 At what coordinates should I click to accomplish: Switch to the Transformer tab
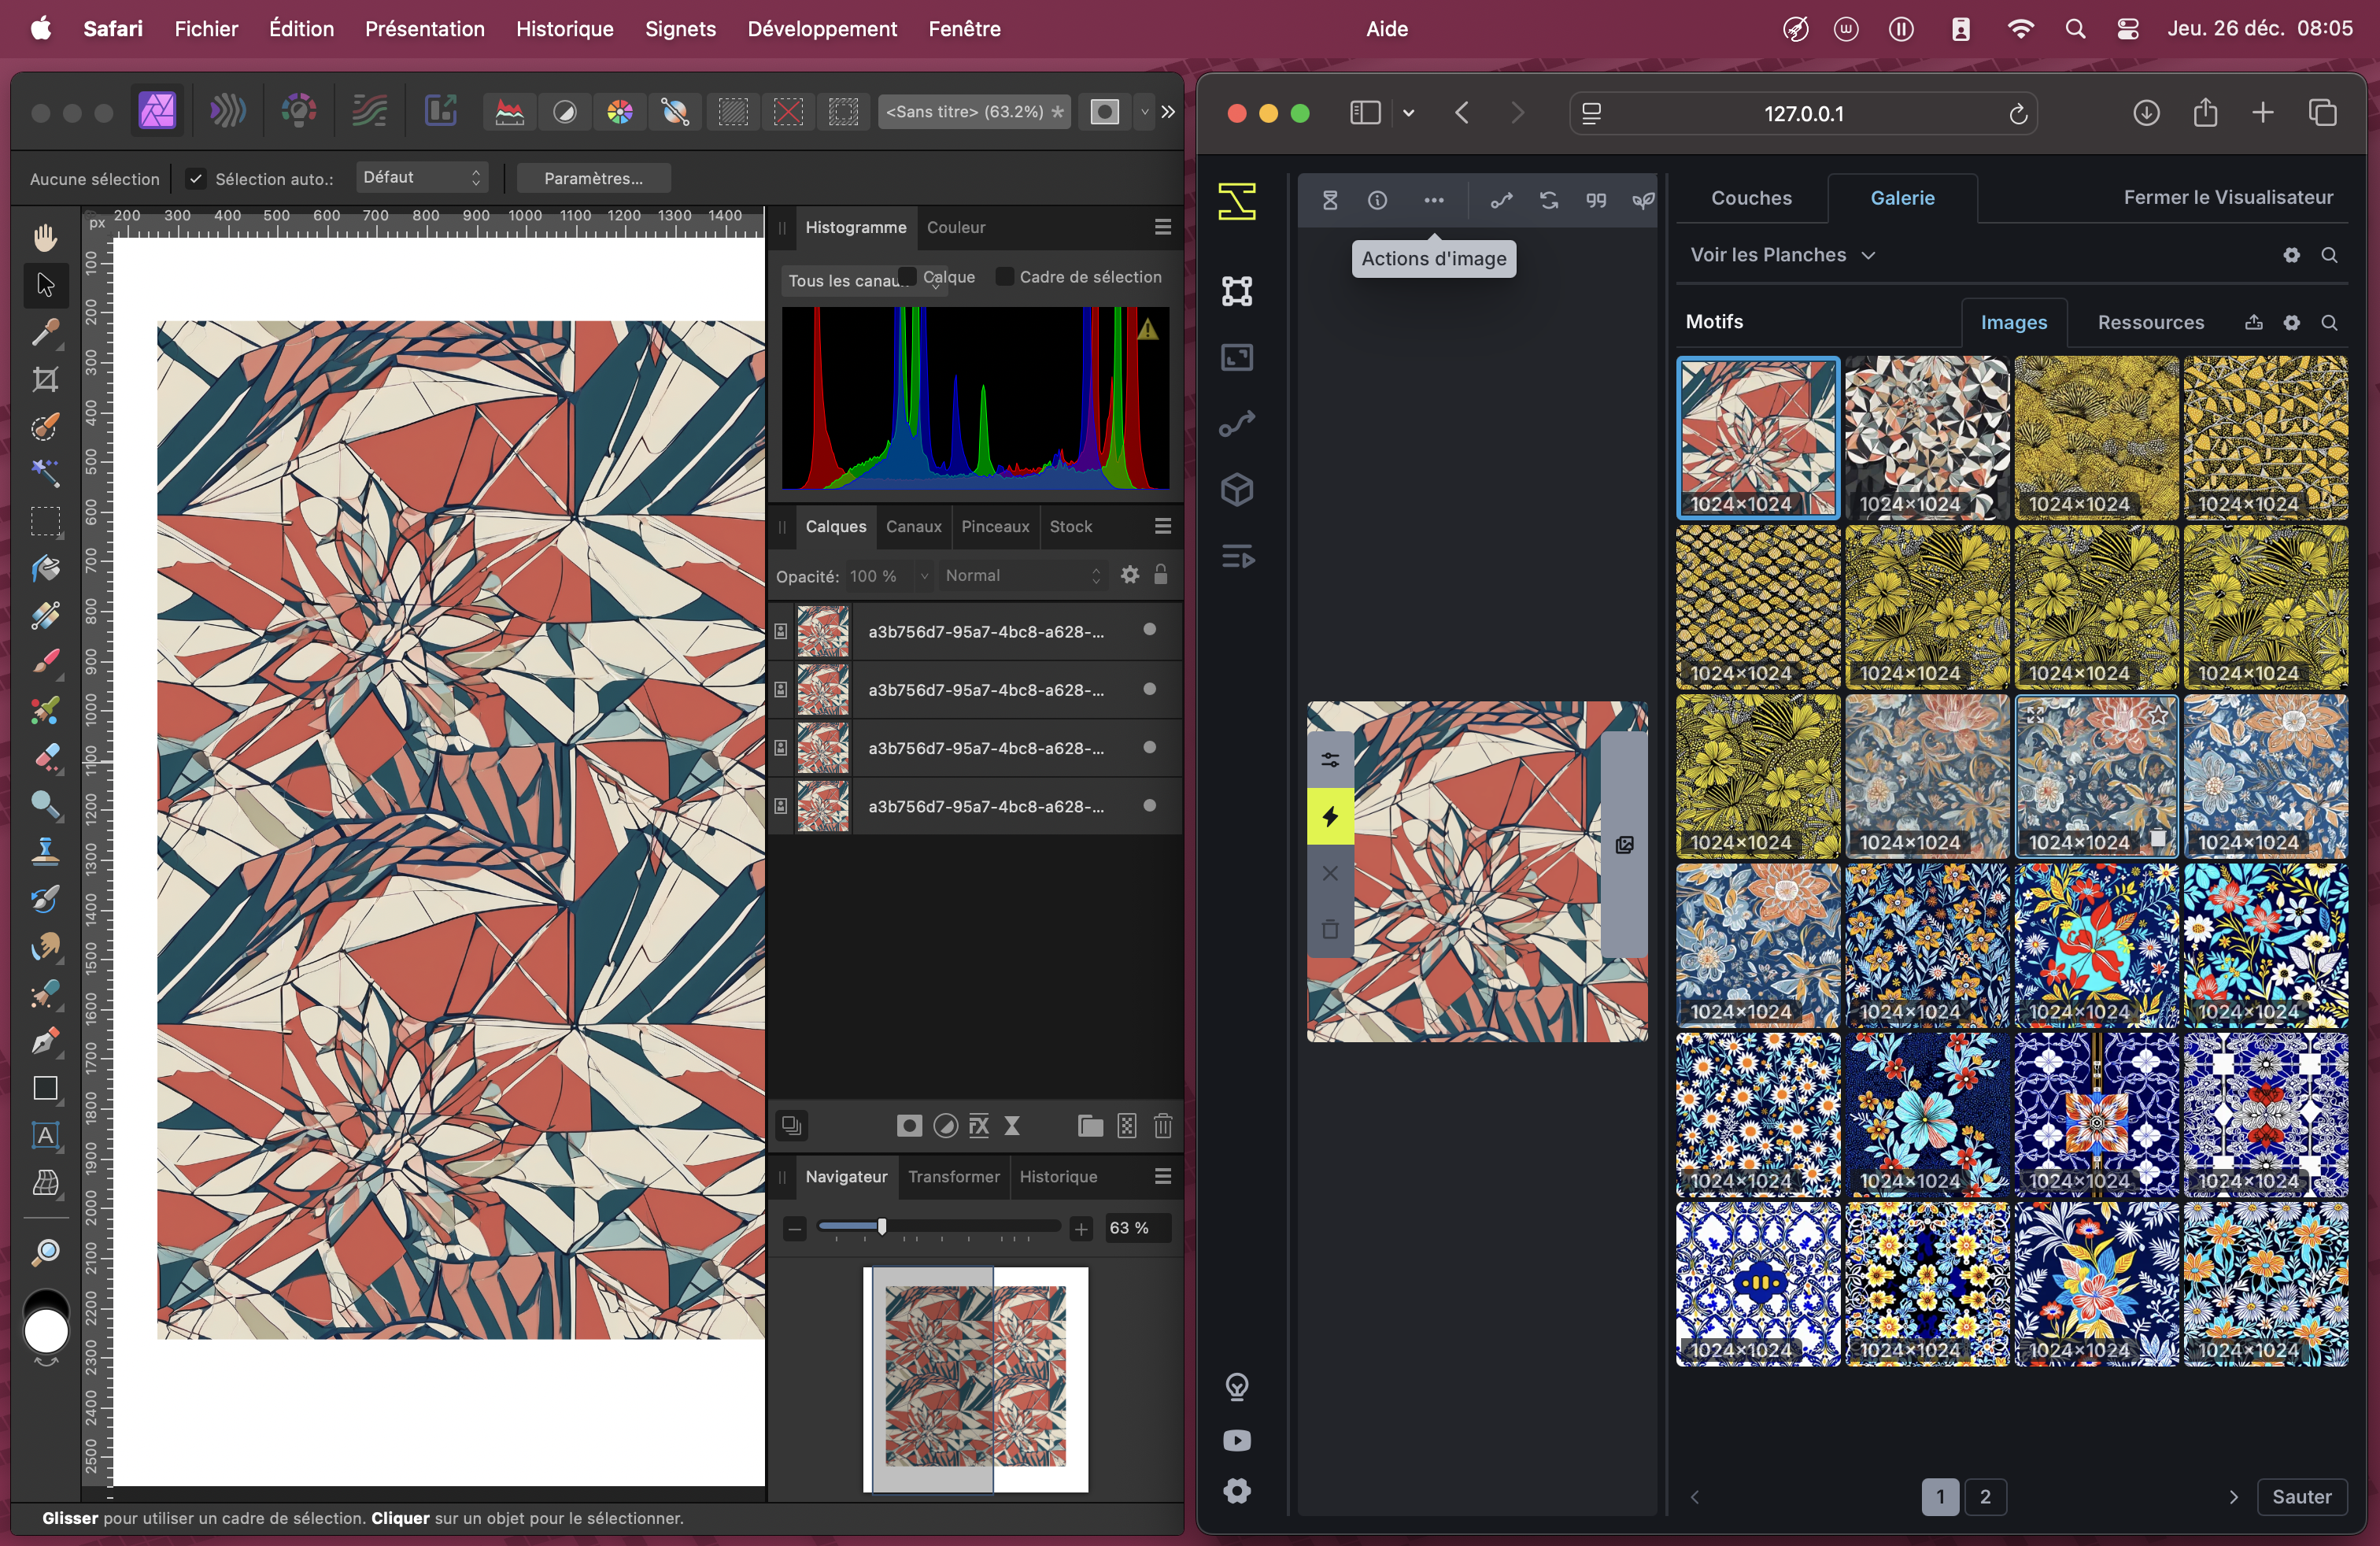[x=953, y=1177]
